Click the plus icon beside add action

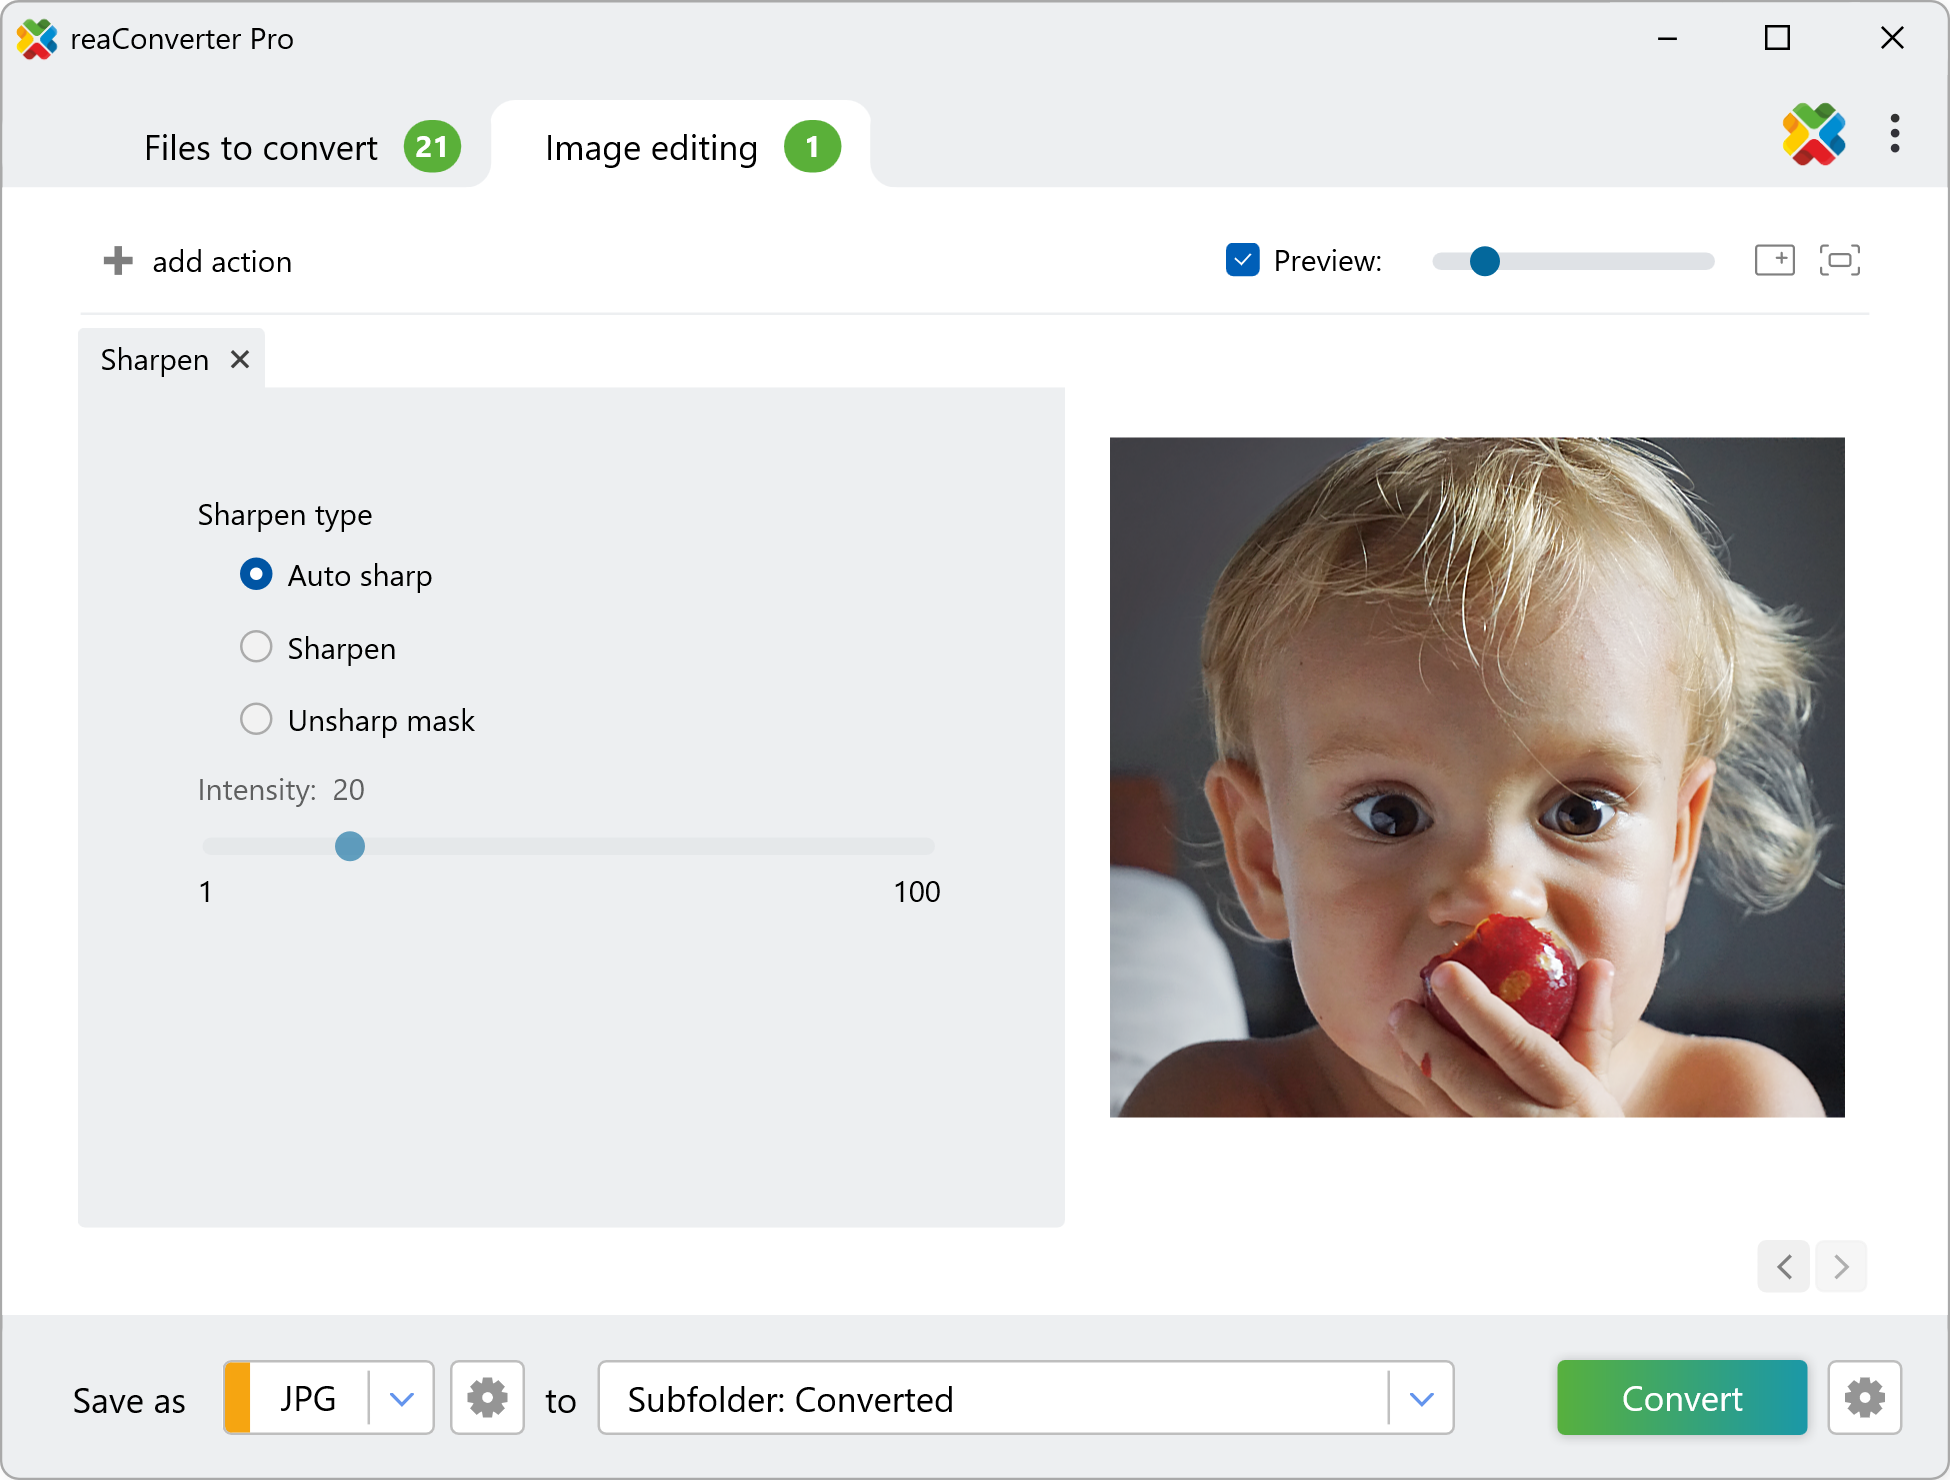[118, 261]
